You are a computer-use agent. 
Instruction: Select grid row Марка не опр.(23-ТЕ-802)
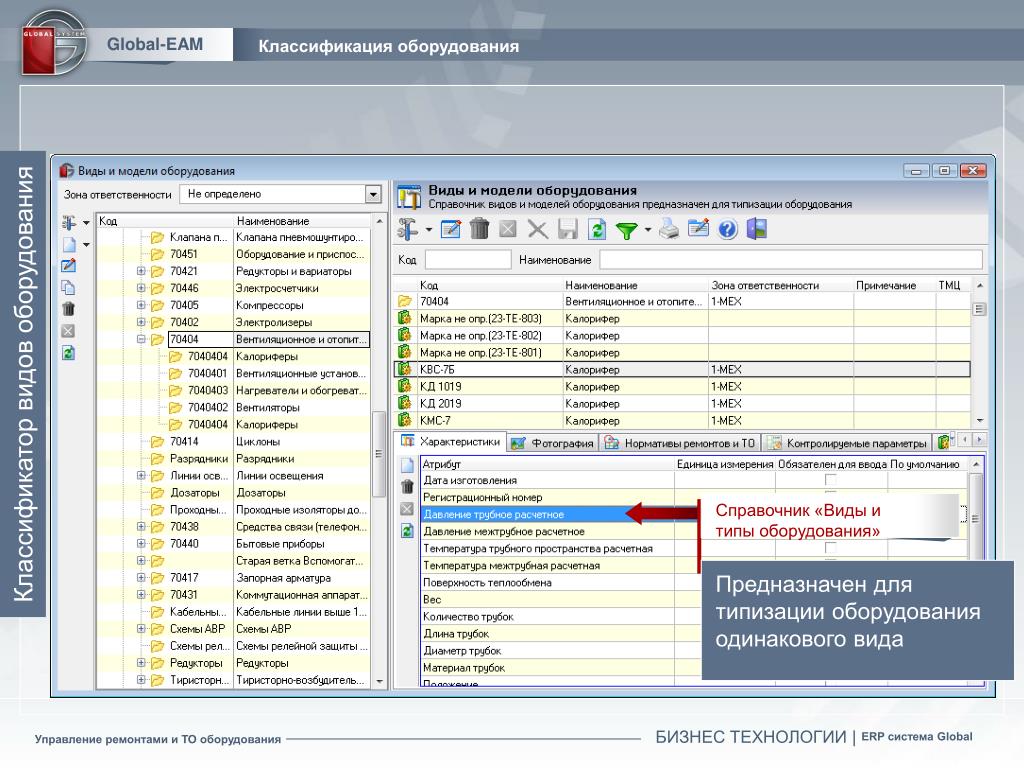(682, 335)
